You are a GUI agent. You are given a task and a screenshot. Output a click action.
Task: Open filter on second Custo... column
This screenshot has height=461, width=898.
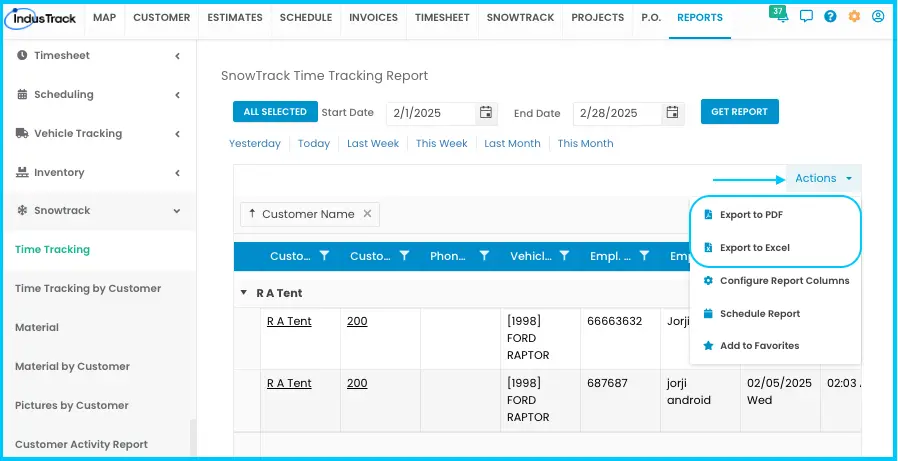pos(404,256)
